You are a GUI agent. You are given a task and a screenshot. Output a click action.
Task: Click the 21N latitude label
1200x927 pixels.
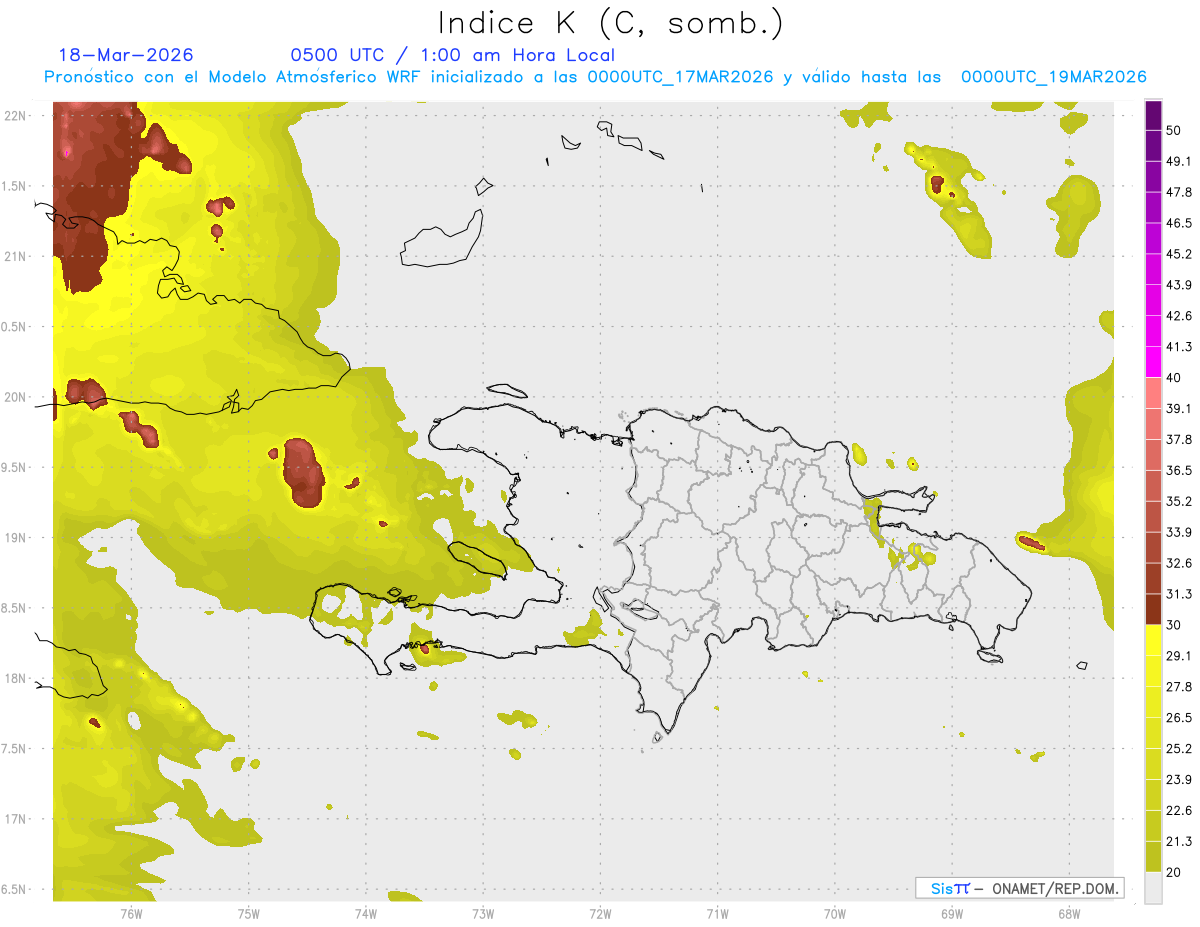pos(15,256)
